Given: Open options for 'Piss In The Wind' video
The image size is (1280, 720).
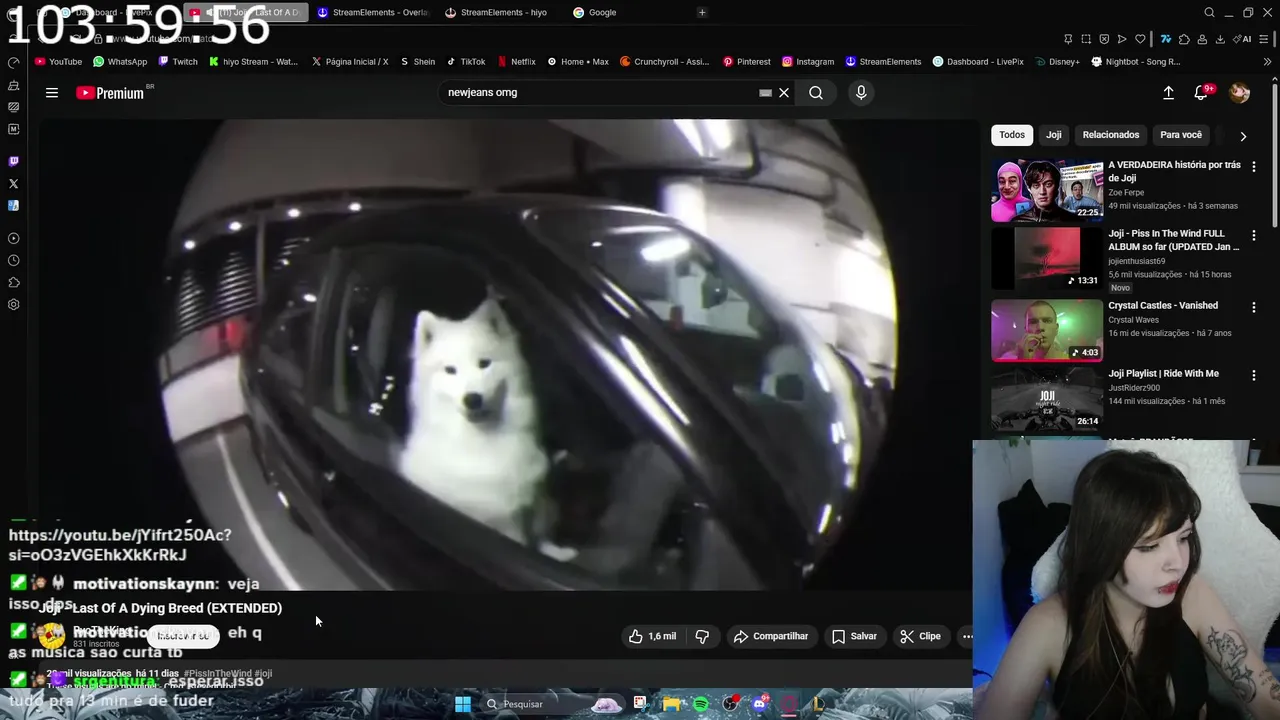Looking at the screenshot, I should pos(1254,236).
